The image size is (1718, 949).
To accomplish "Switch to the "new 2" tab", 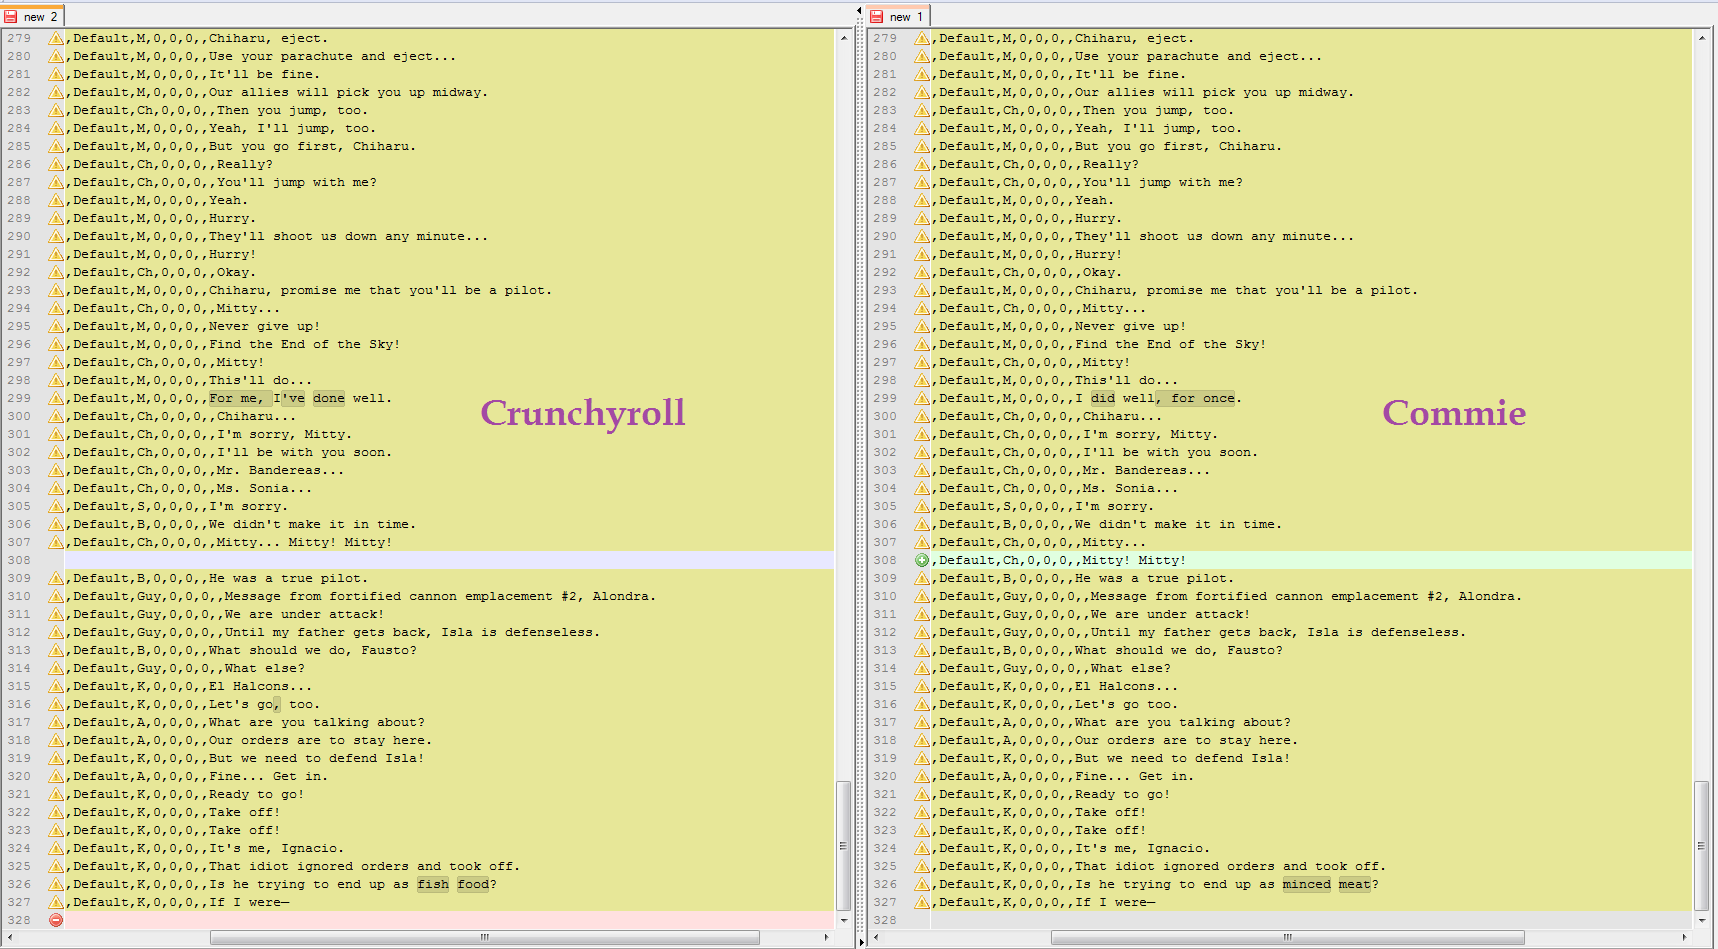I will pyautogui.click(x=33, y=16).
